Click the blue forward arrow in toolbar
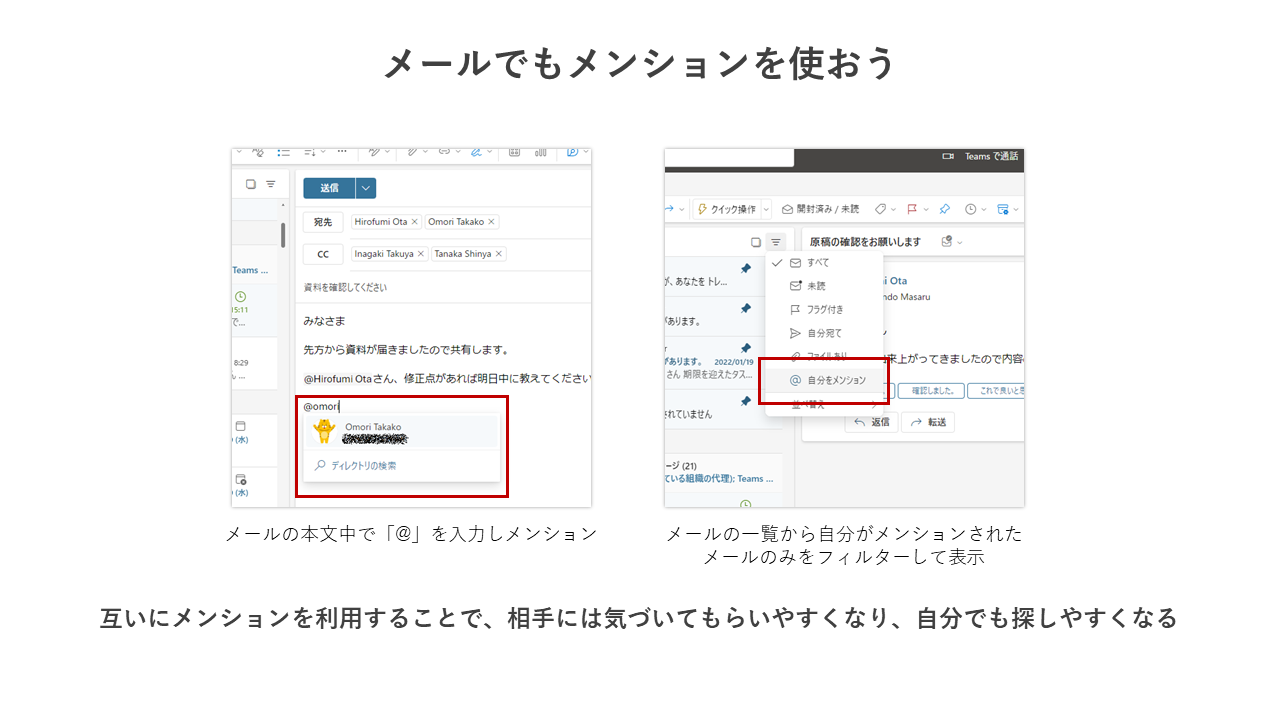This screenshot has width=1280, height=720. (x=668, y=209)
